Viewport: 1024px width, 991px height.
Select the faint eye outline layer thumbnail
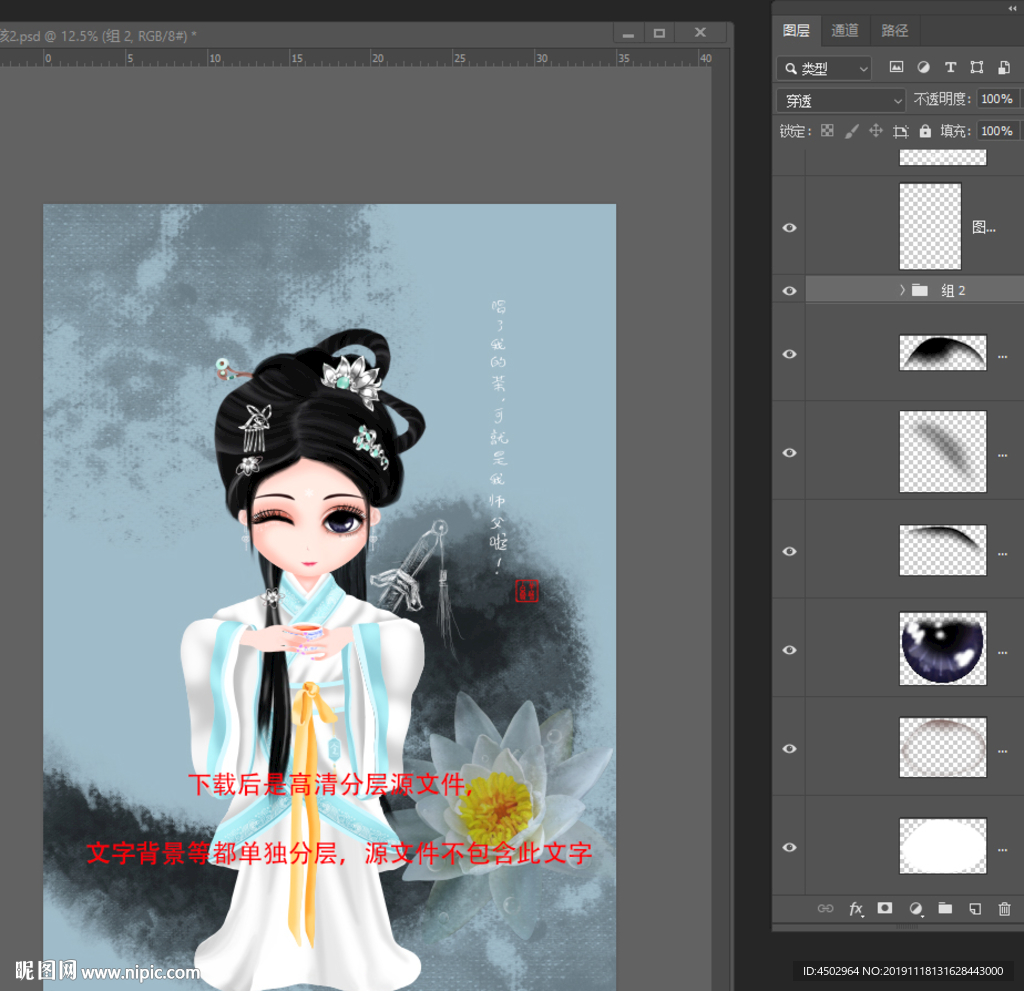point(943,747)
